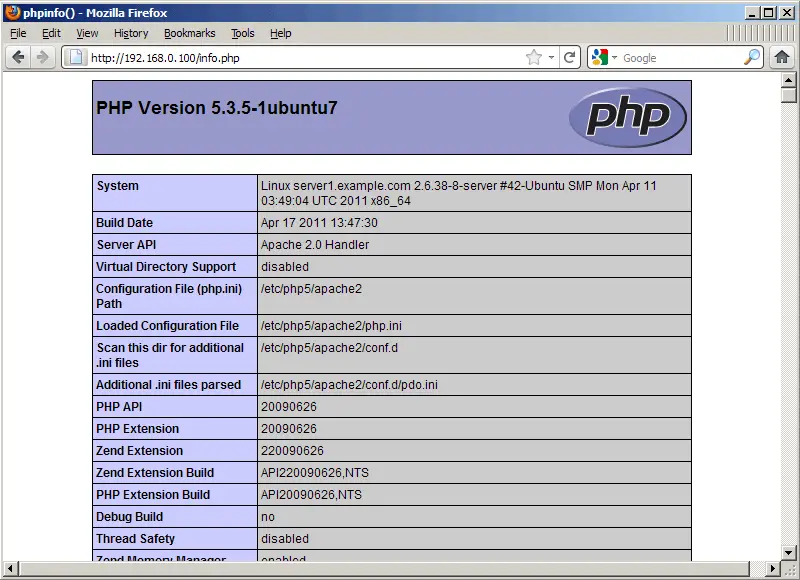Click the horizontal scrollbar right arrow

click(x=772, y=568)
